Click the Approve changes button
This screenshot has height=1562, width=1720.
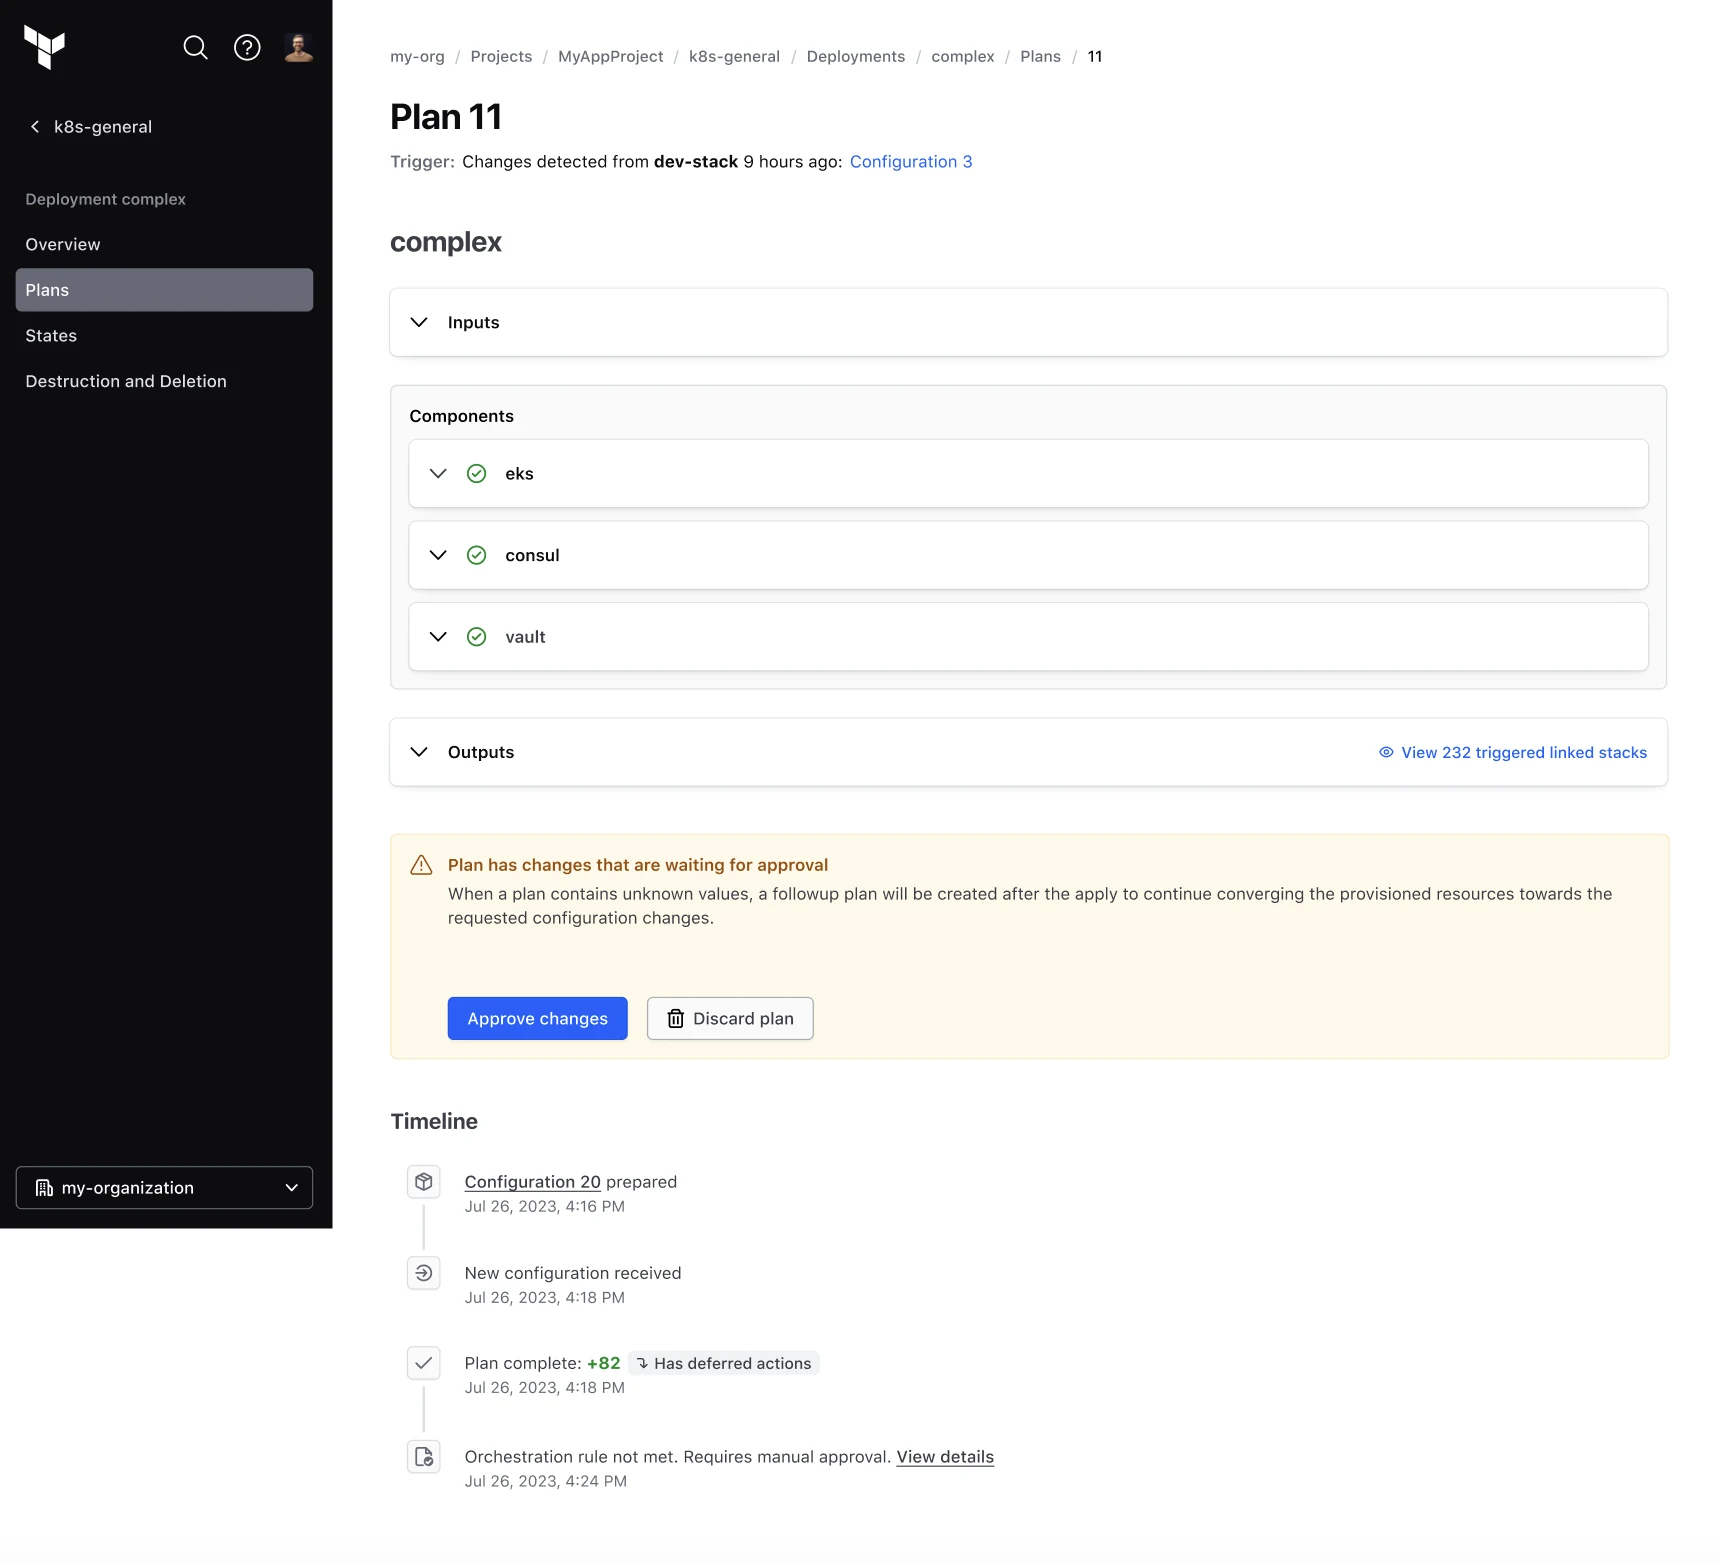(538, 1019)
